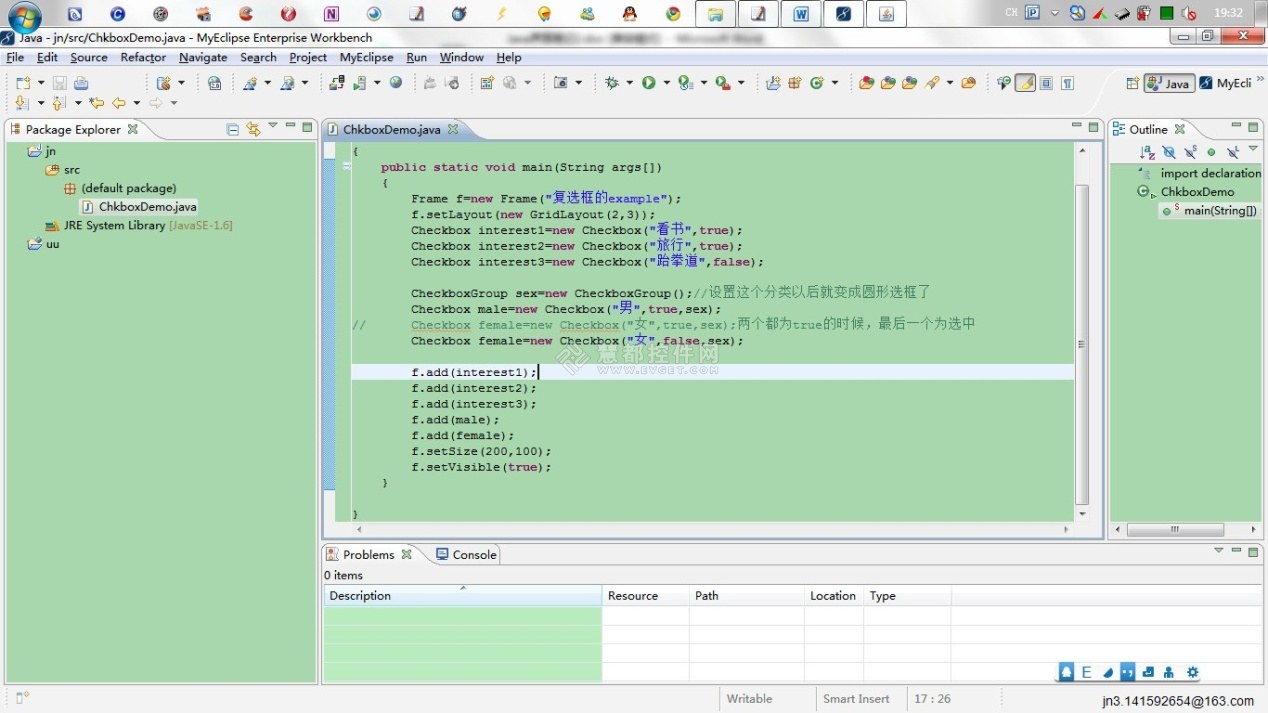The image size is (1268, 713).
Task: Toggle Mark Occurrences highlighter in toolbar
Action: [1025, 83]
